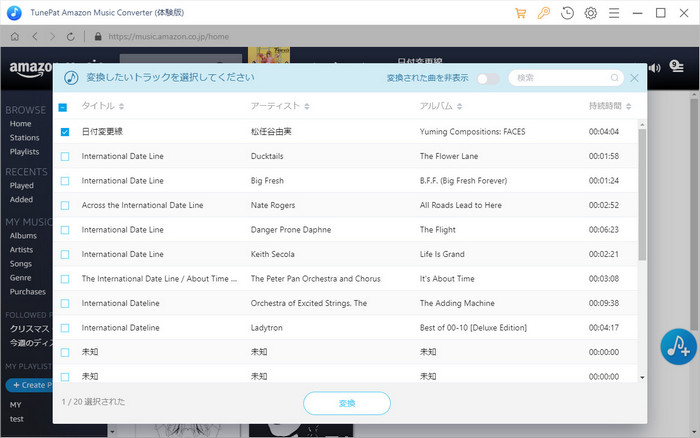Select duration '00:09:38' cell
This screenshot has height=438, width=700.
[604, 303]
